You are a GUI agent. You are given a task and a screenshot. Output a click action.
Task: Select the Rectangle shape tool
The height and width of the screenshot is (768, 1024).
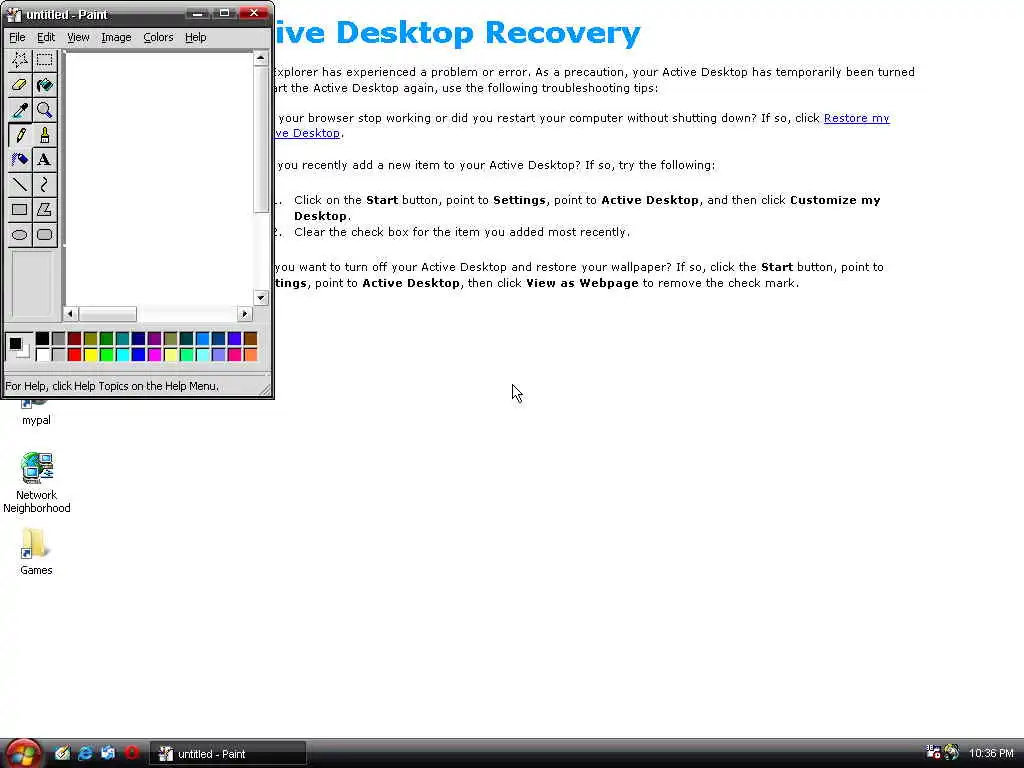20,210
